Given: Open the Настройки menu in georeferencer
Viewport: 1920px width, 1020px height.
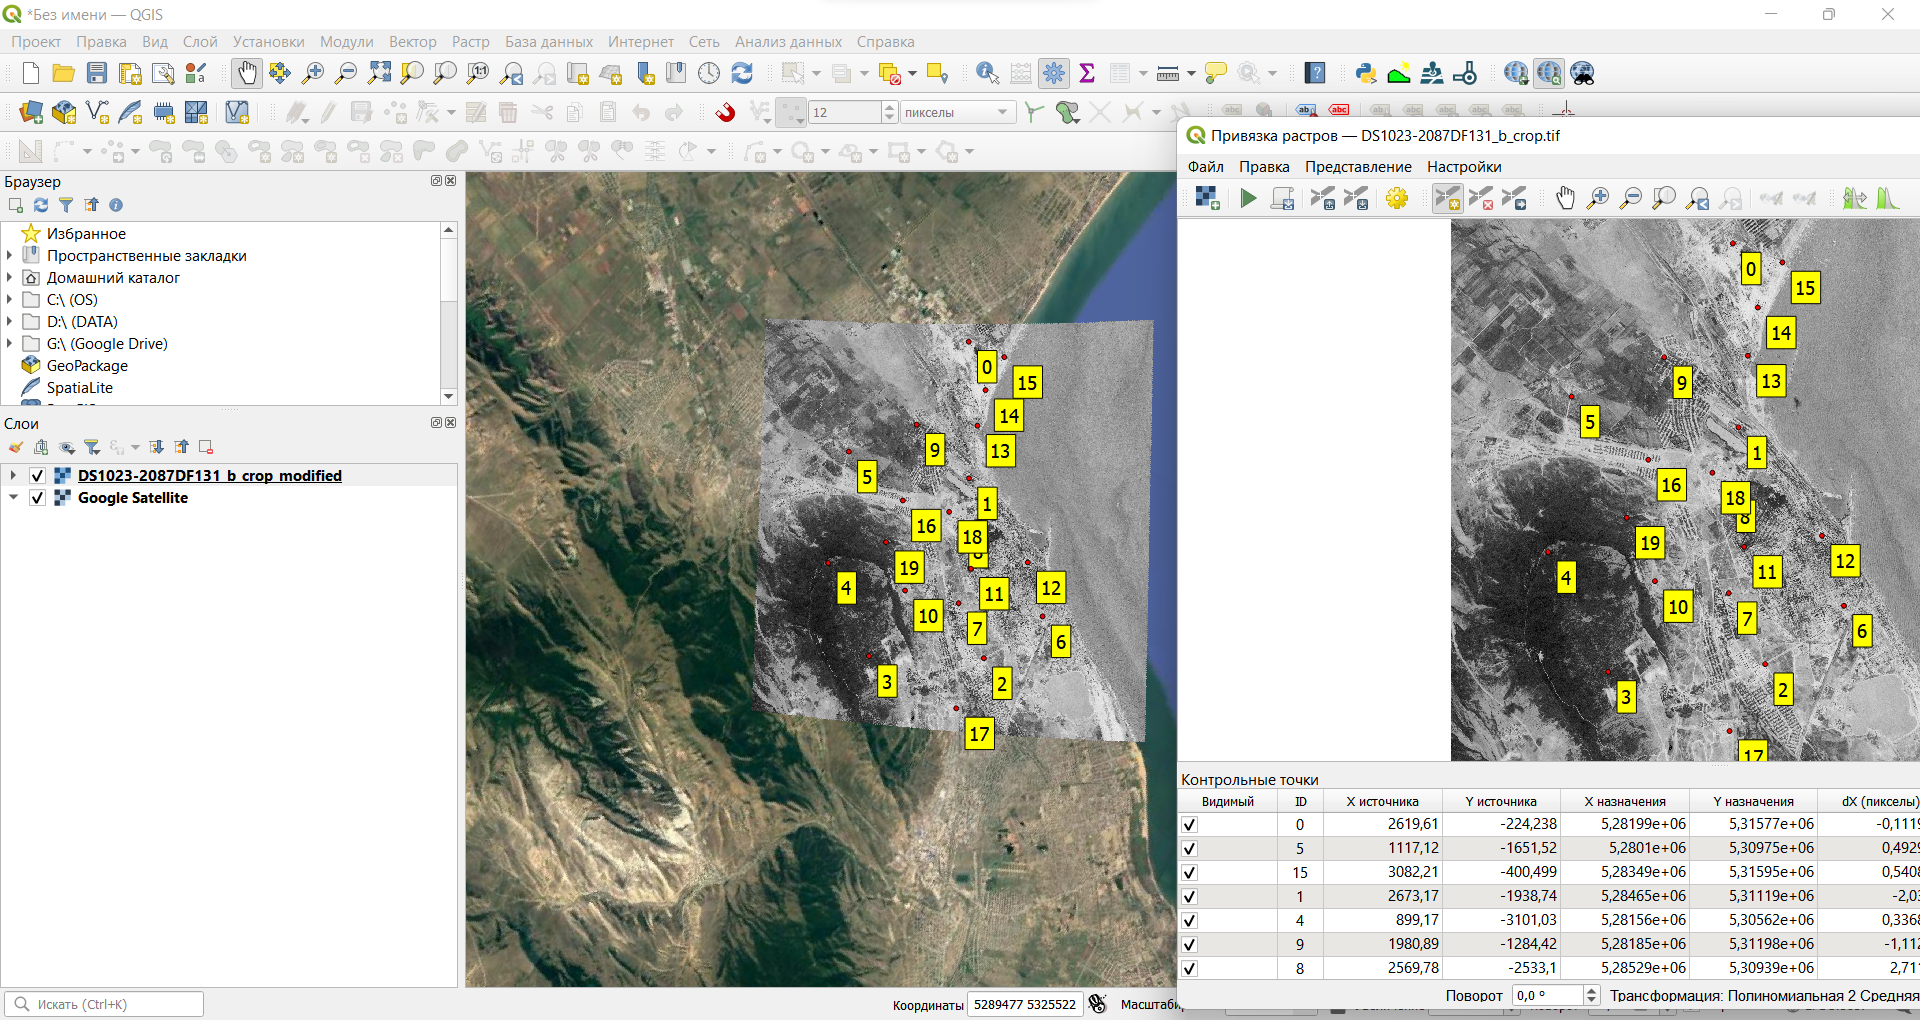Looking at the screenshot, I should click(1463, 167).
